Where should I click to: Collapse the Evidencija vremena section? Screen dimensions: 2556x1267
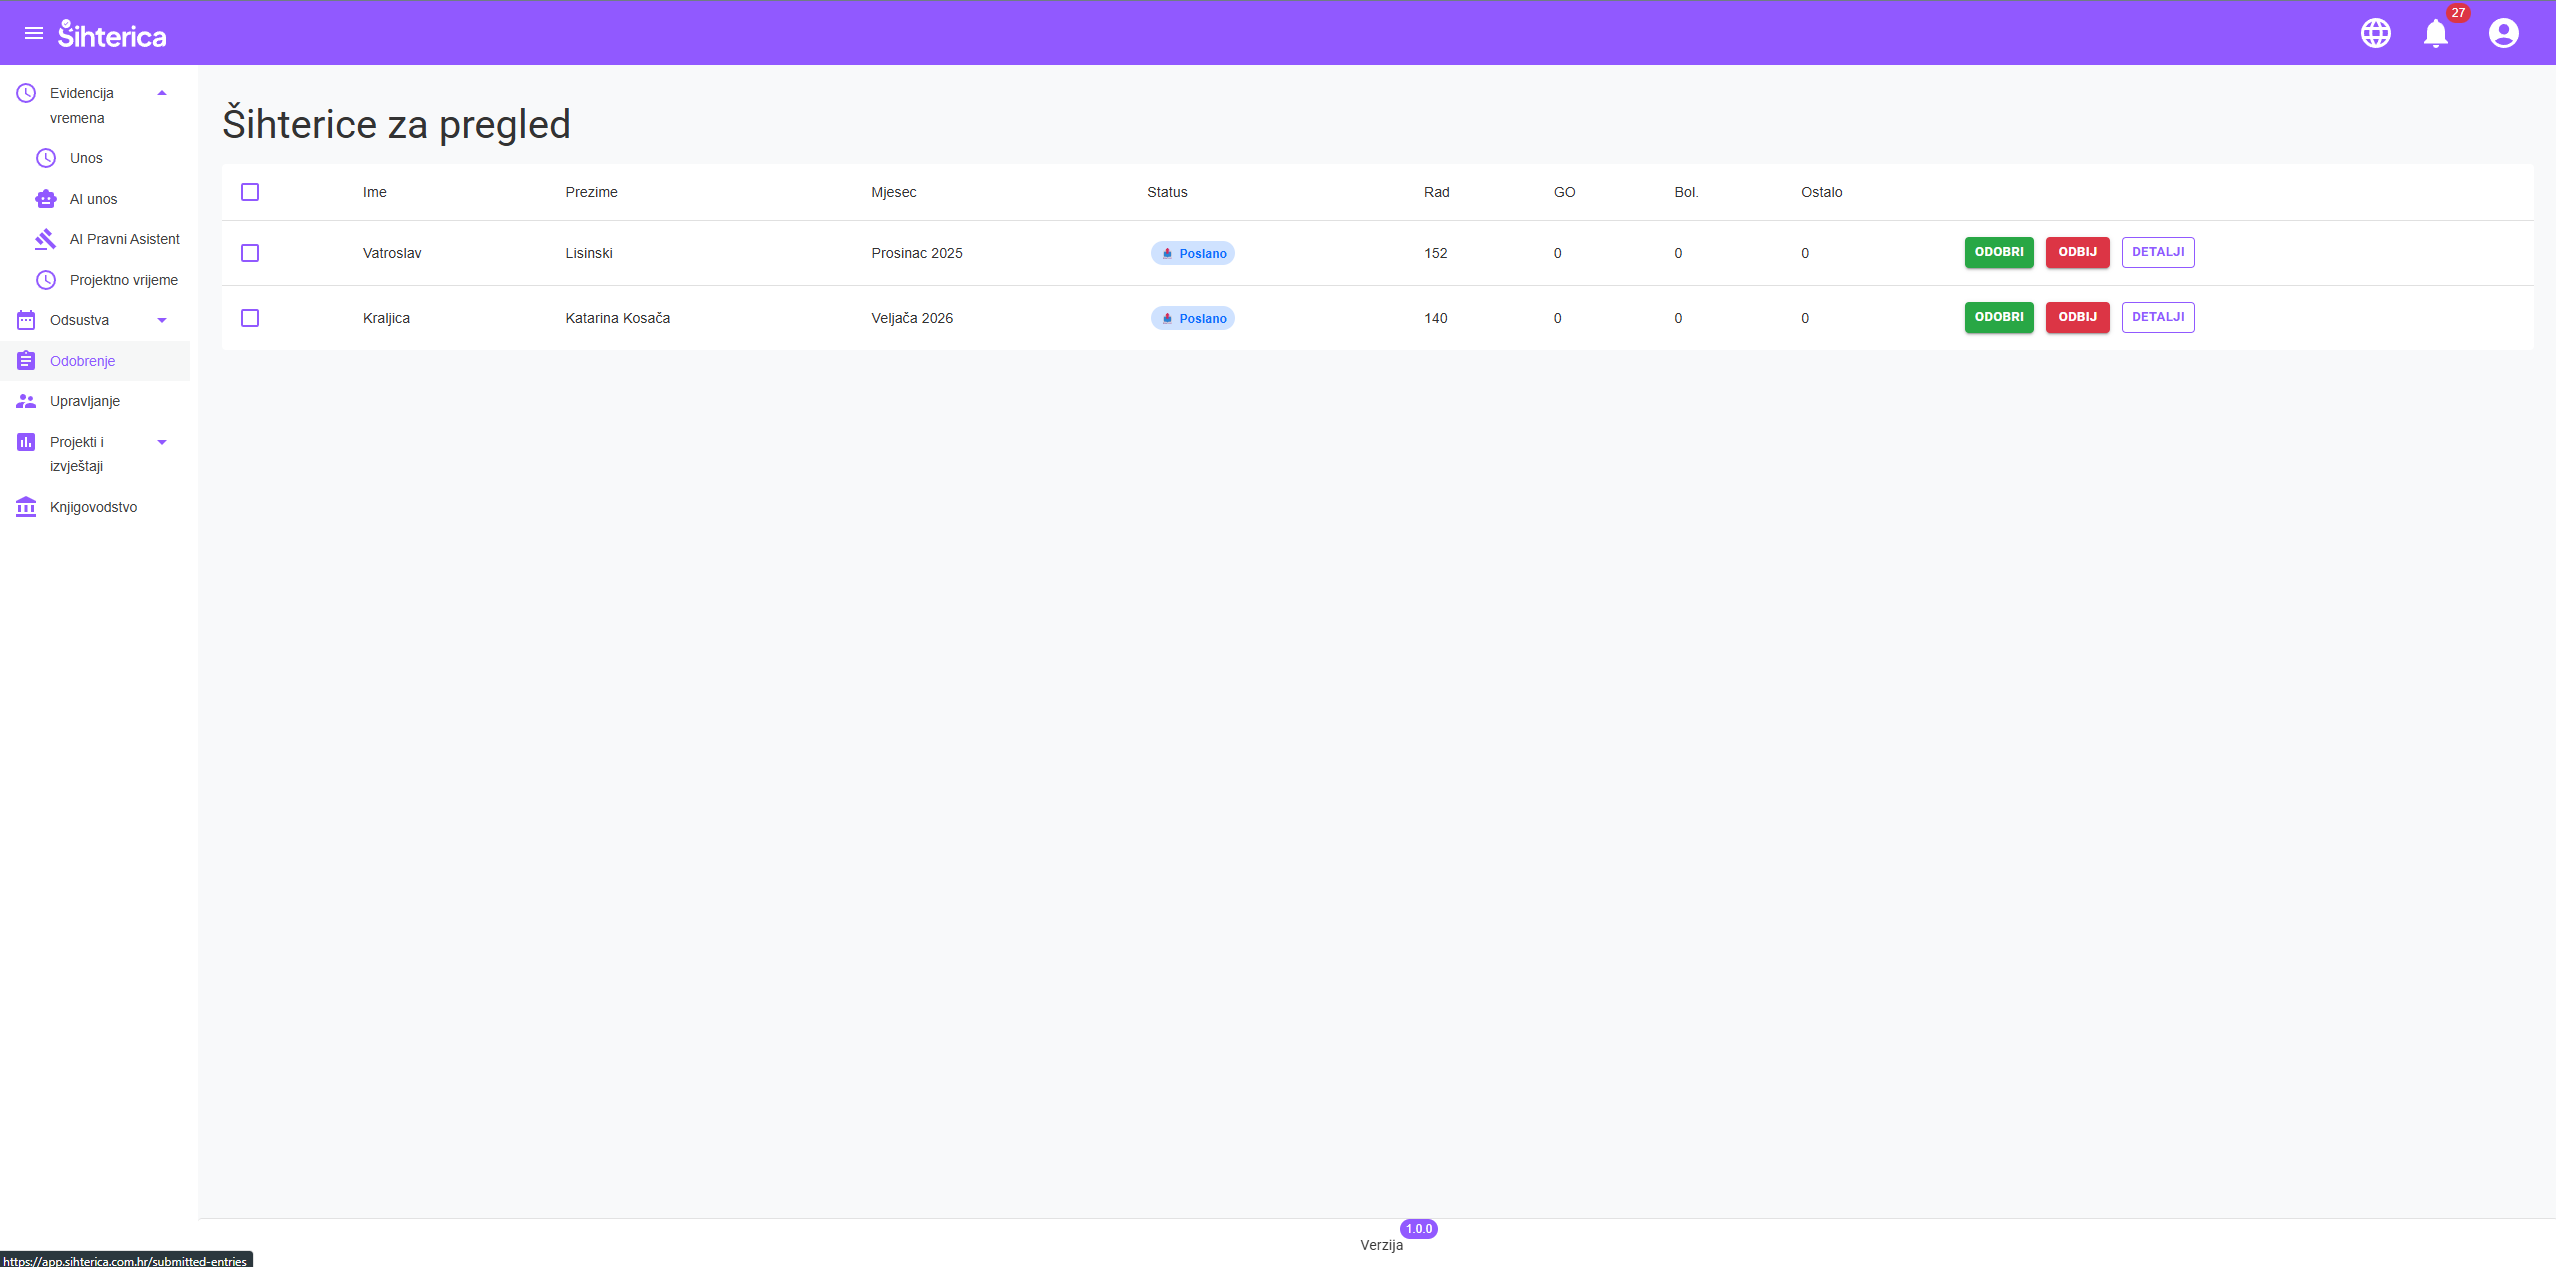(162, 93)
